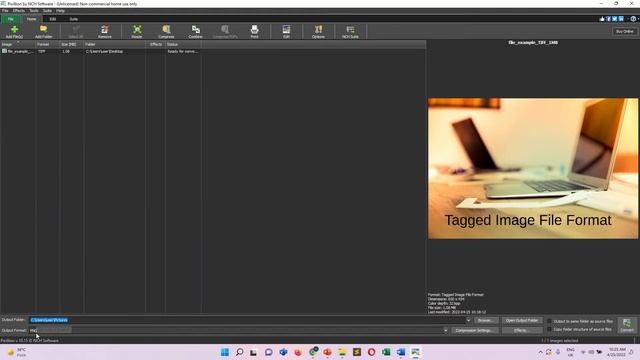Click the LinkedIn share icon

[621, 19]
